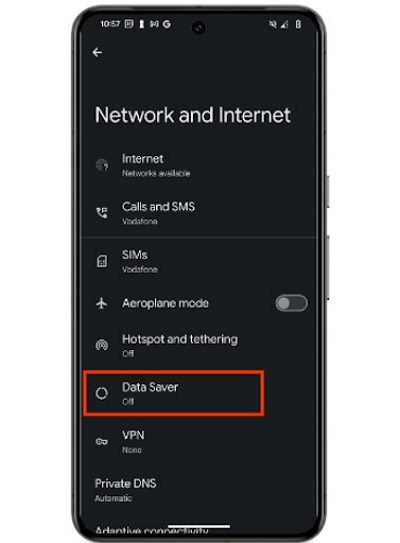Tap the Calls and SMS phone icon
The width and height of the screenshot is (400, 543).
[102, 213]
